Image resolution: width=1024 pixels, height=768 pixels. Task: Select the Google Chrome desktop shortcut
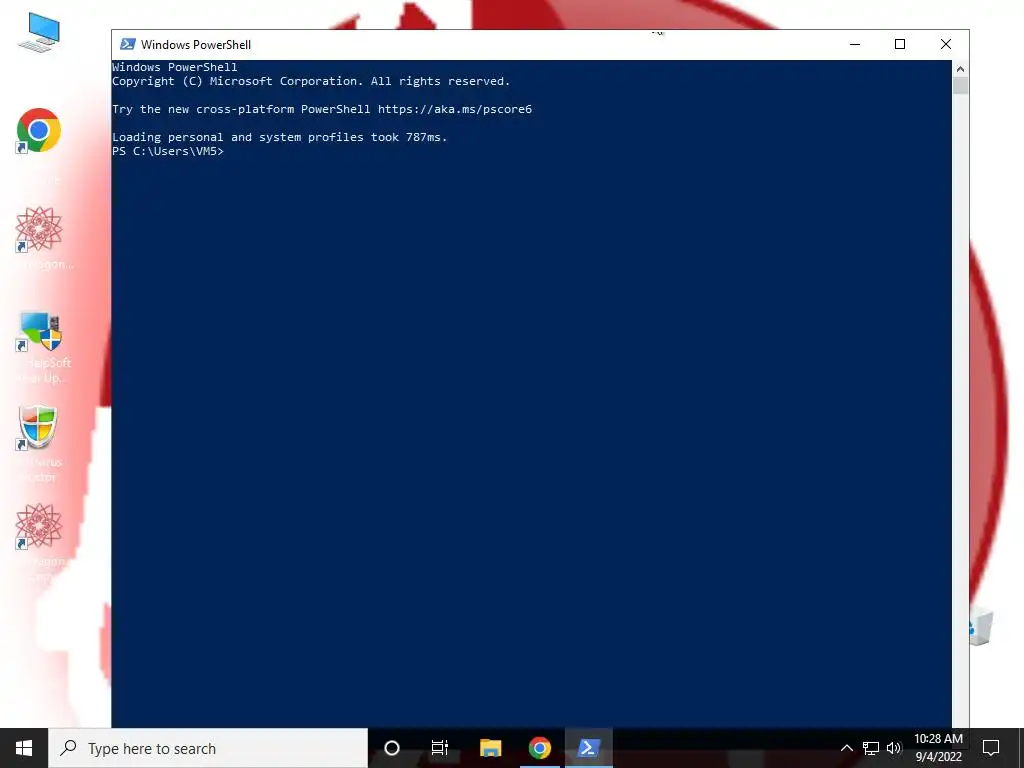pyautogui.click(x=39, y=131)
